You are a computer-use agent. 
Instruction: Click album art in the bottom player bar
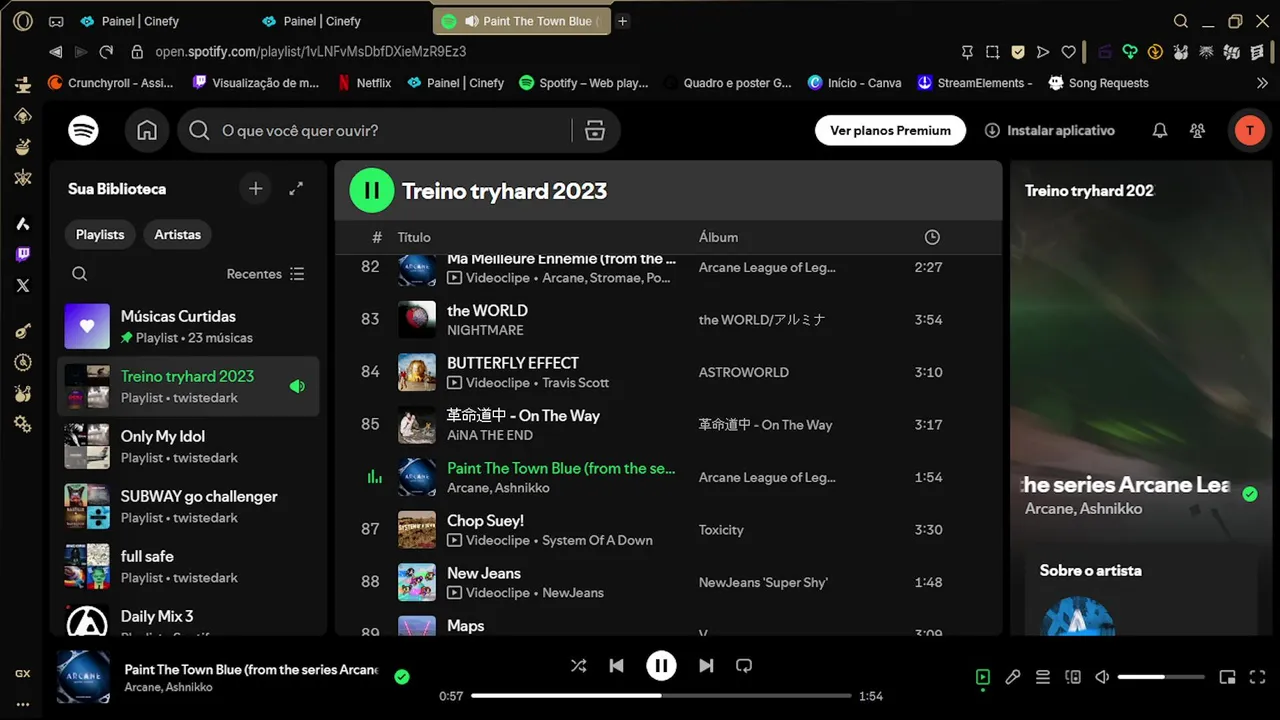click(x=83, y=677)
